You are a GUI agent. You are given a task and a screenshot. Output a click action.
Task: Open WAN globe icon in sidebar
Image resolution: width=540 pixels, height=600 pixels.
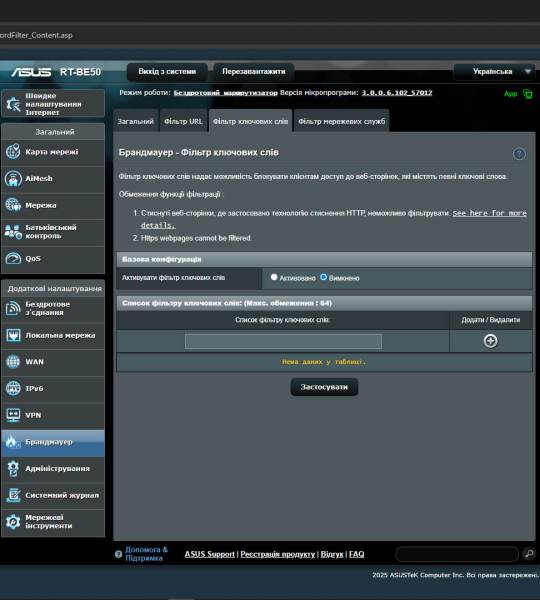click(x=13, y=362)
